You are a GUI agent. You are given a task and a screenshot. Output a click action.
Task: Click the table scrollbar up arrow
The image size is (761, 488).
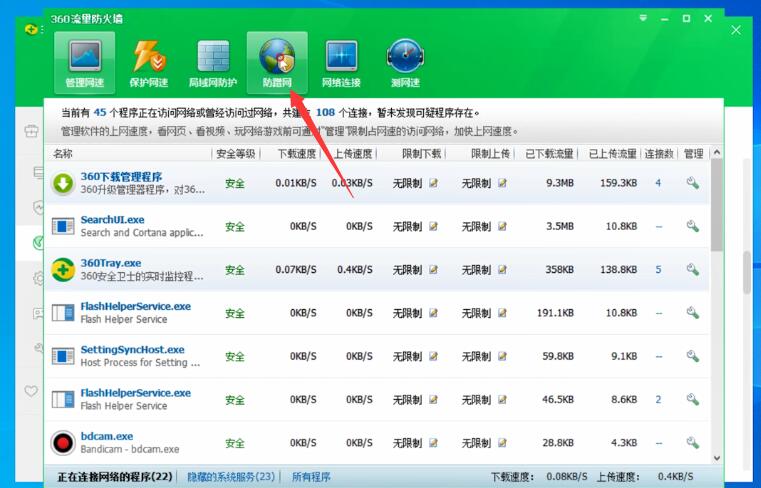[x=717, y=153]
